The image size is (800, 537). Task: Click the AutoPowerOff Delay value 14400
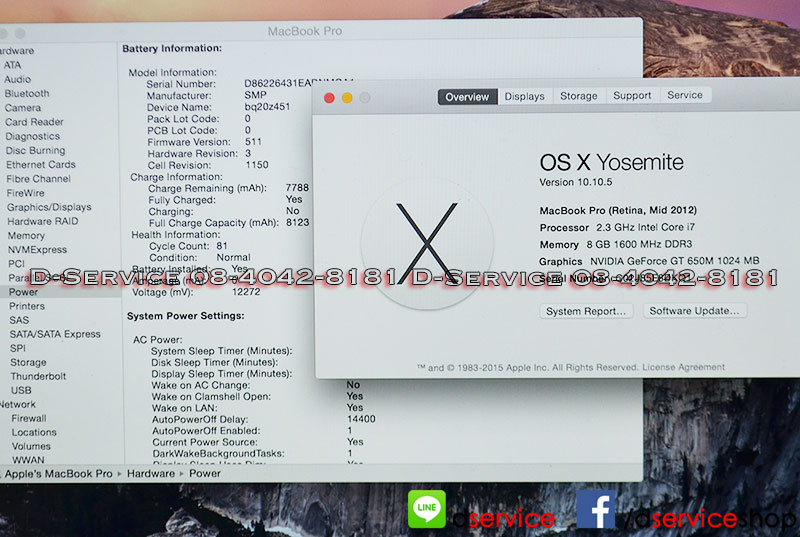click(361, 419)
